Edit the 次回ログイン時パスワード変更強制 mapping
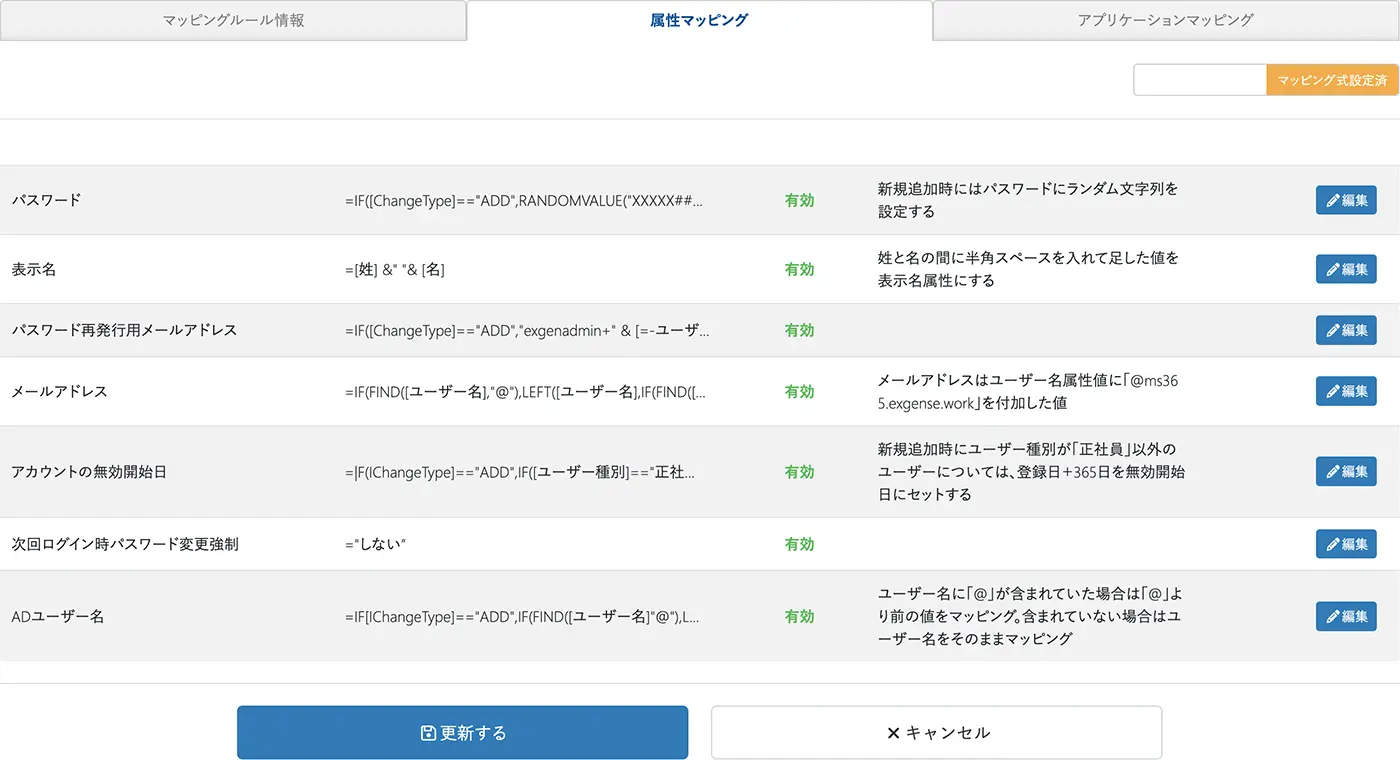The width and height of the screenshot is (1400, 760). click(1345, 544)
